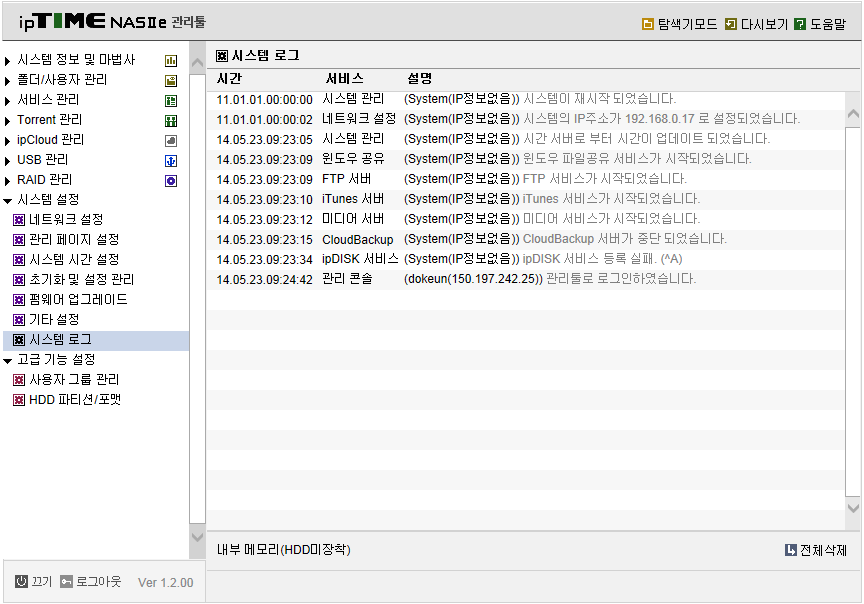Go to 펌웨어 업그레이드 page
The height and width of the screenshot is (604, 864).
click(x=78, y=299)
